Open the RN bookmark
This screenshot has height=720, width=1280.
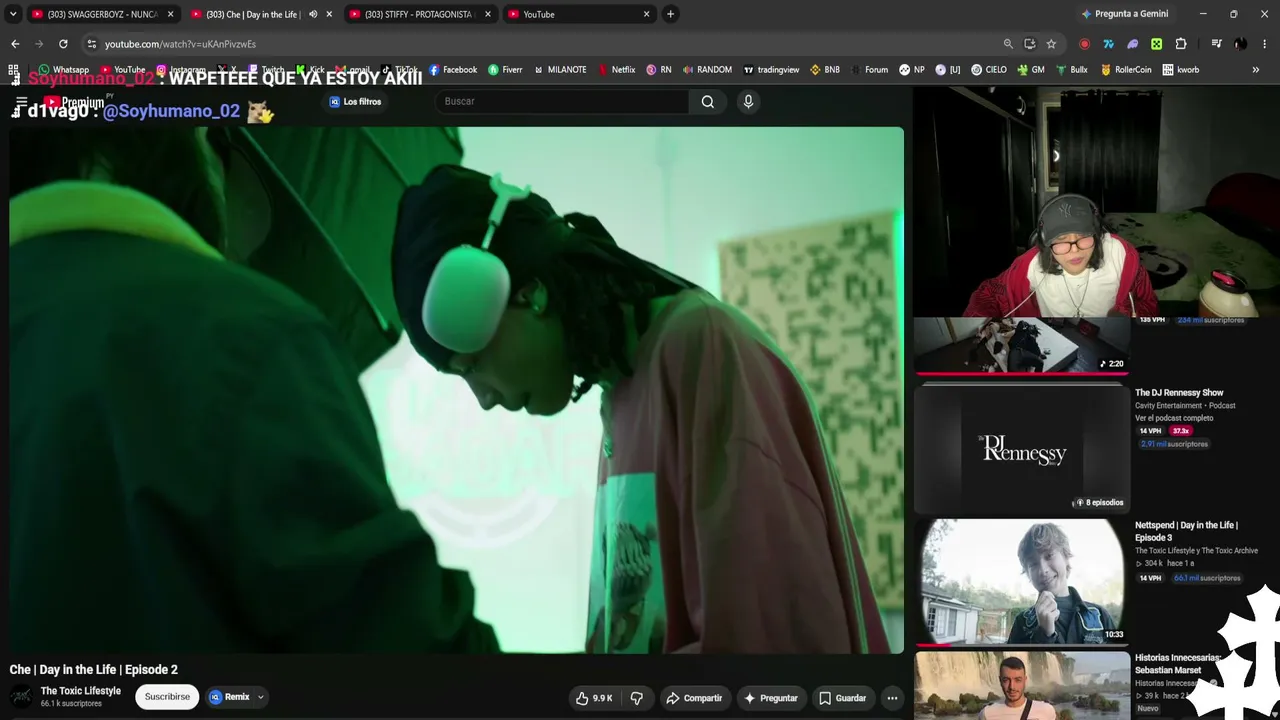pyautogui.click(x=659, y=70)
